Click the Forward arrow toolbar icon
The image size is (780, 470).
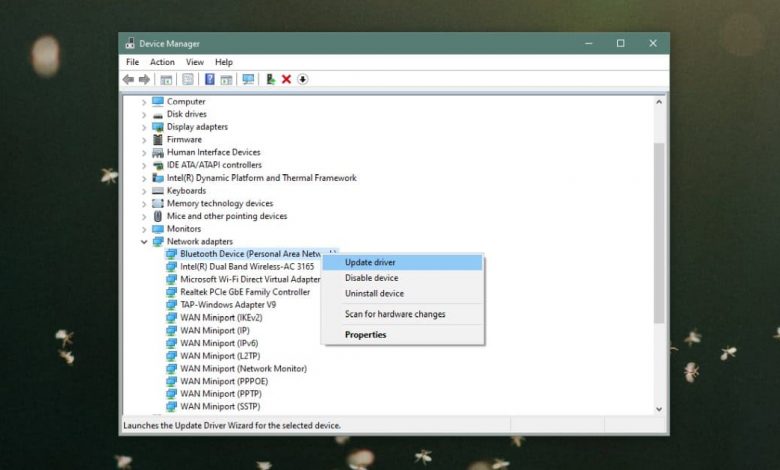pos(144,80)
